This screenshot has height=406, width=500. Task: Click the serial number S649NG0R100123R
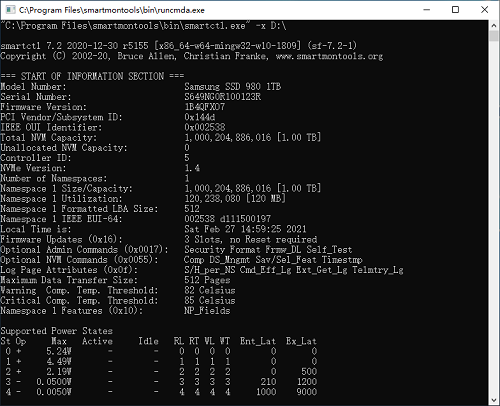point(223,97)
